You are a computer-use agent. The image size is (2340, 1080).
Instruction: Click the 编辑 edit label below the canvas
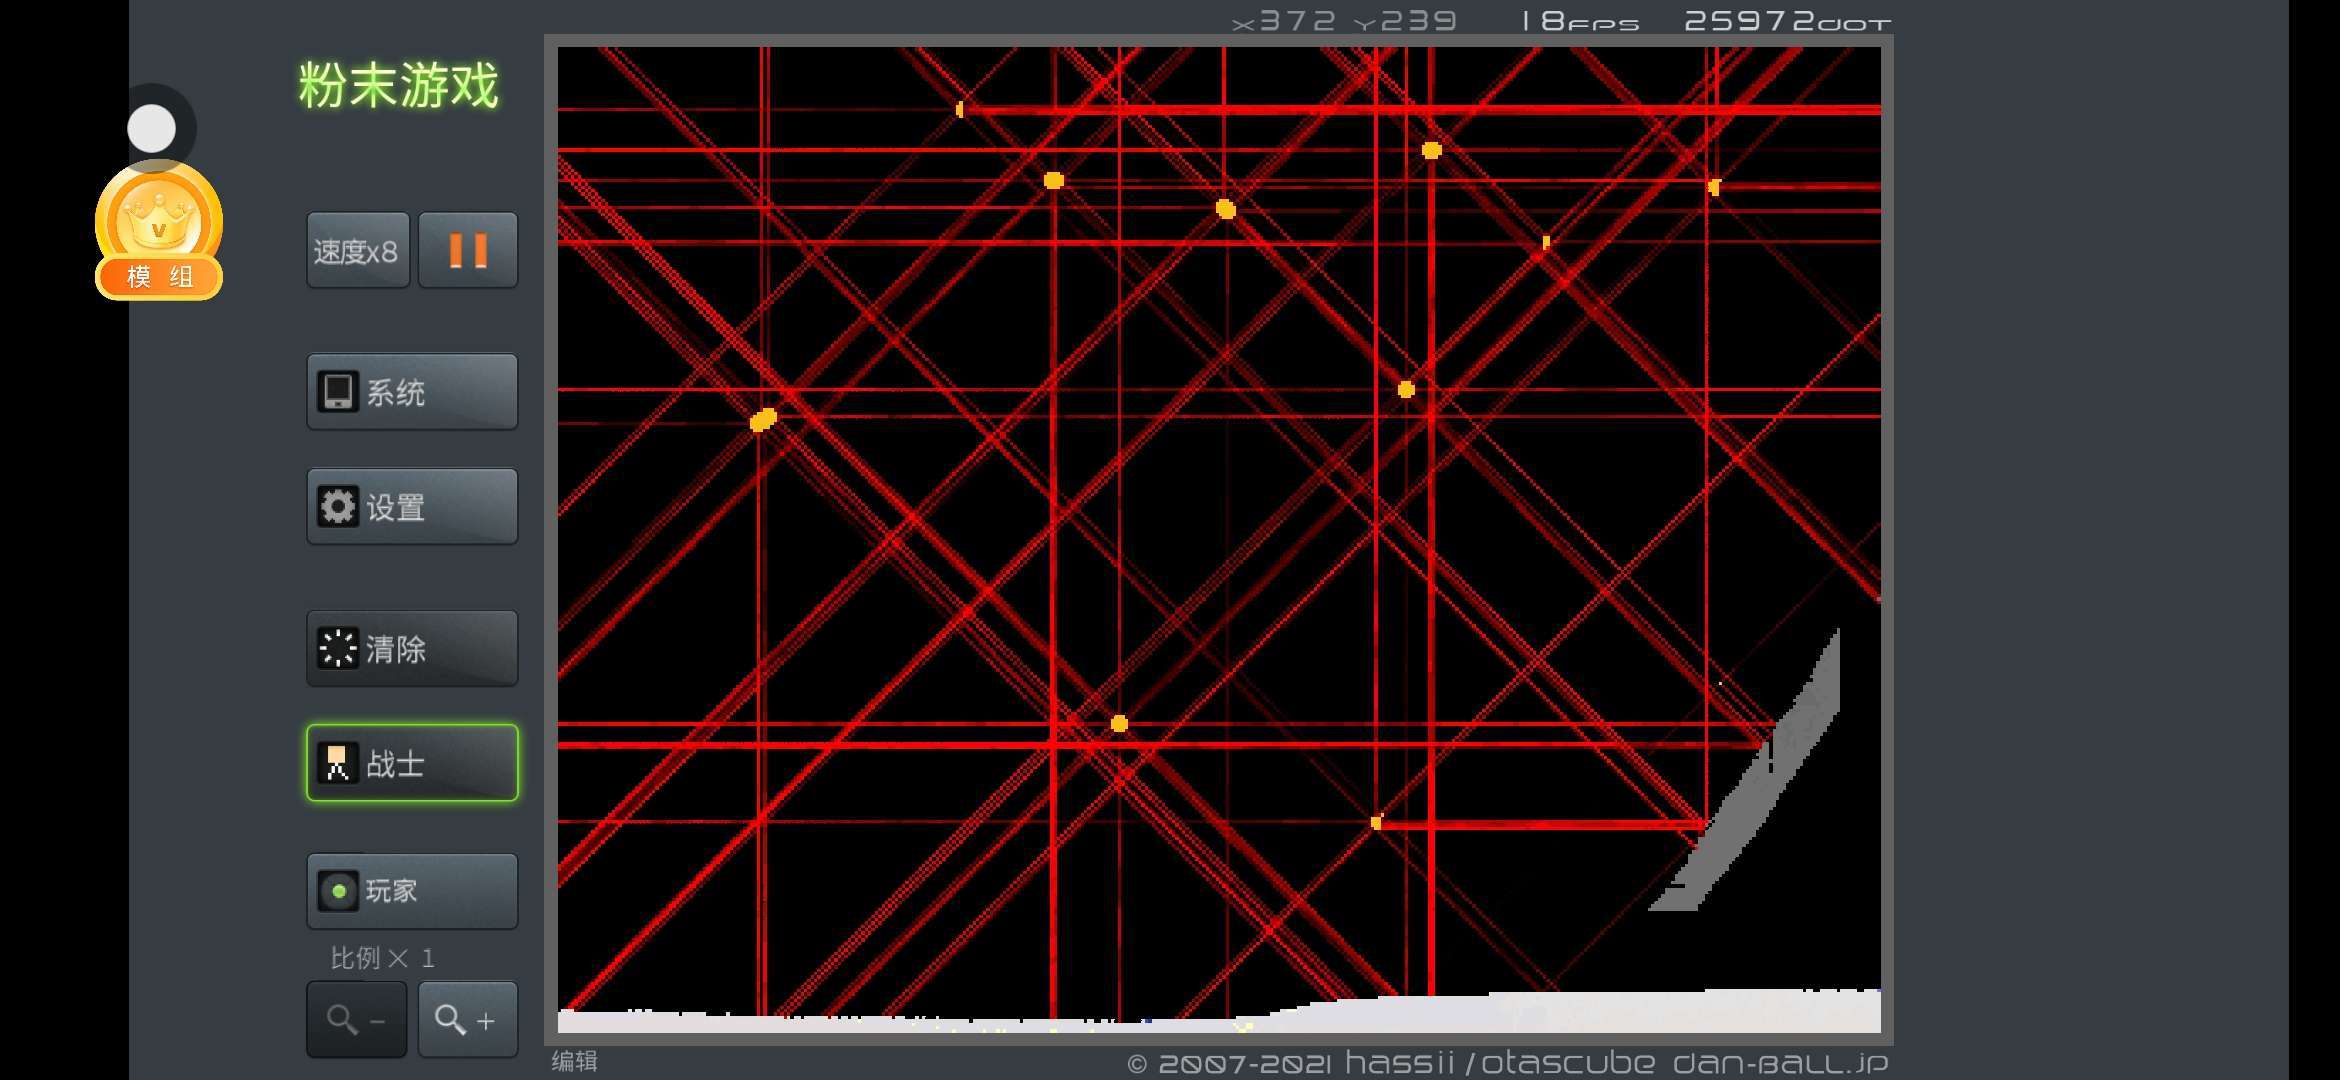click(x=575, y=1061)
